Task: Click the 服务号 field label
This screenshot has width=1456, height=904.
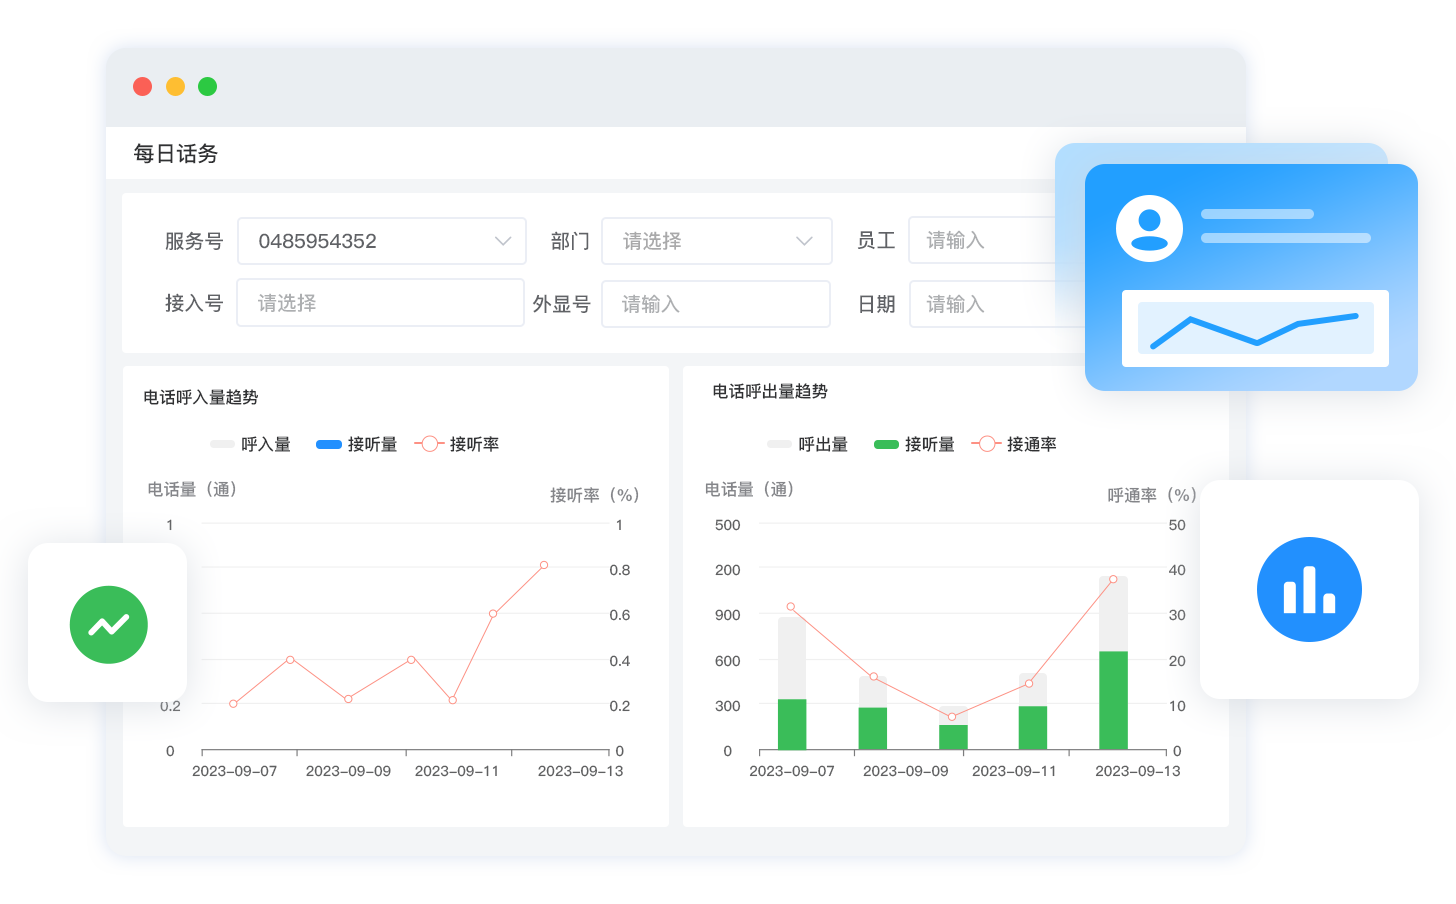Action: (x=194, y=241)
